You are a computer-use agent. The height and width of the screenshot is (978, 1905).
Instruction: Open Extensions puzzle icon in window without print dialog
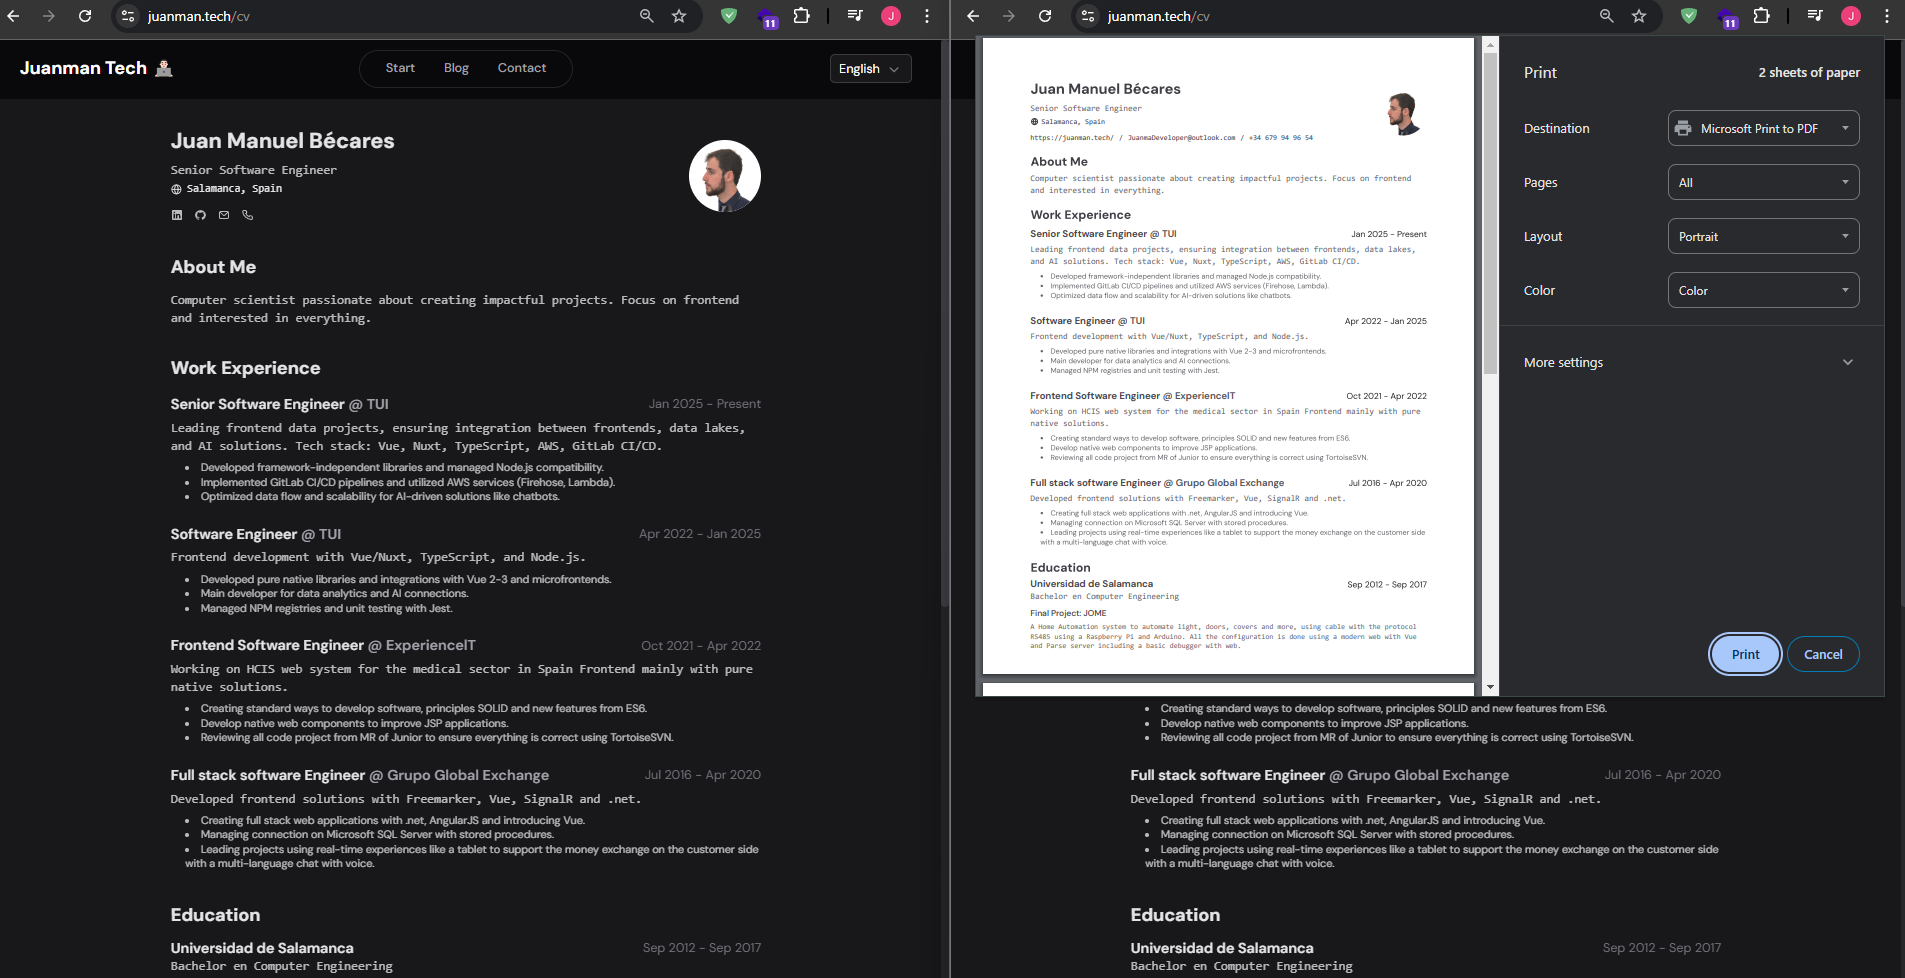(801, 16)
